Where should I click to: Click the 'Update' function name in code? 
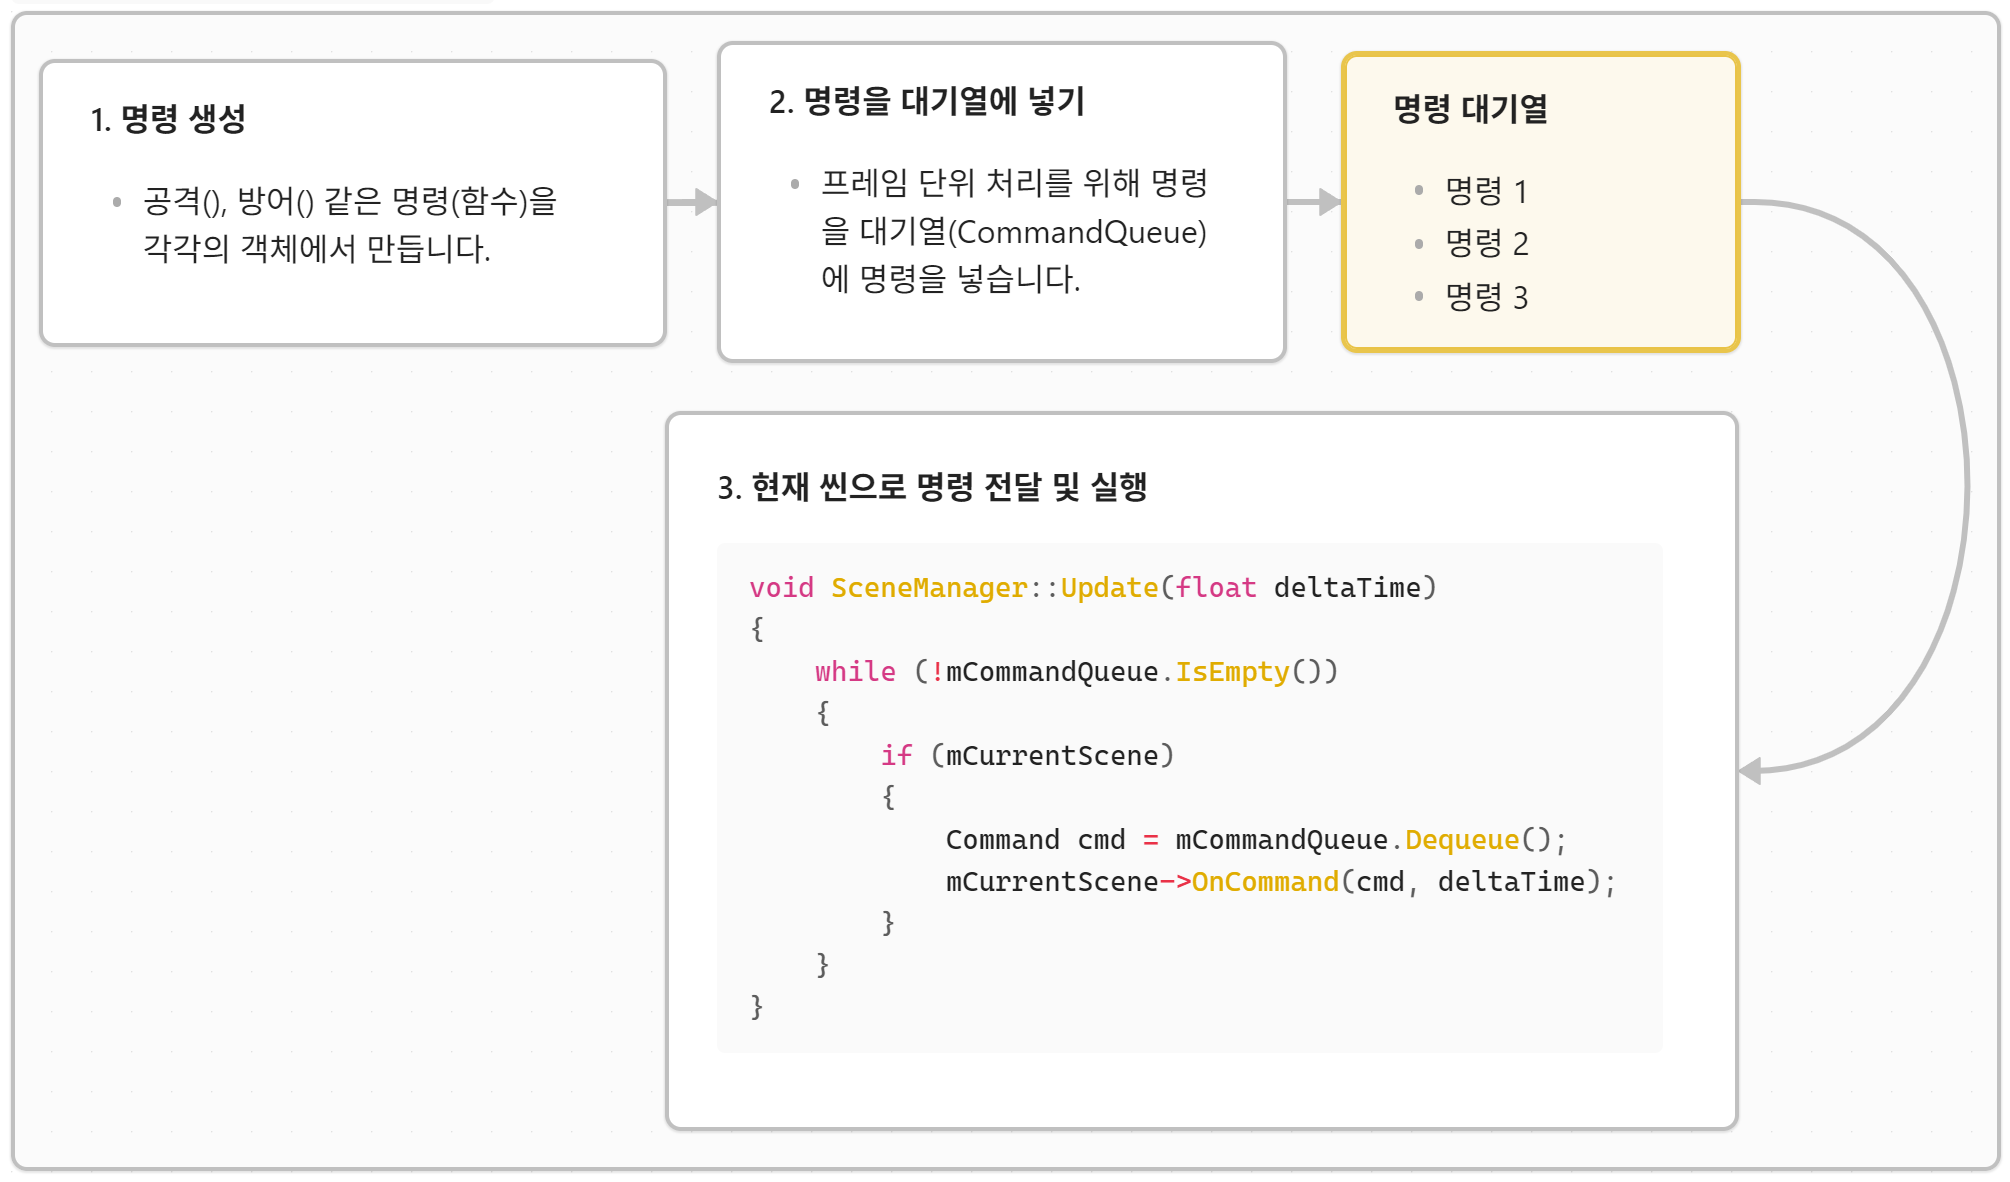[x=1108, y=588]
